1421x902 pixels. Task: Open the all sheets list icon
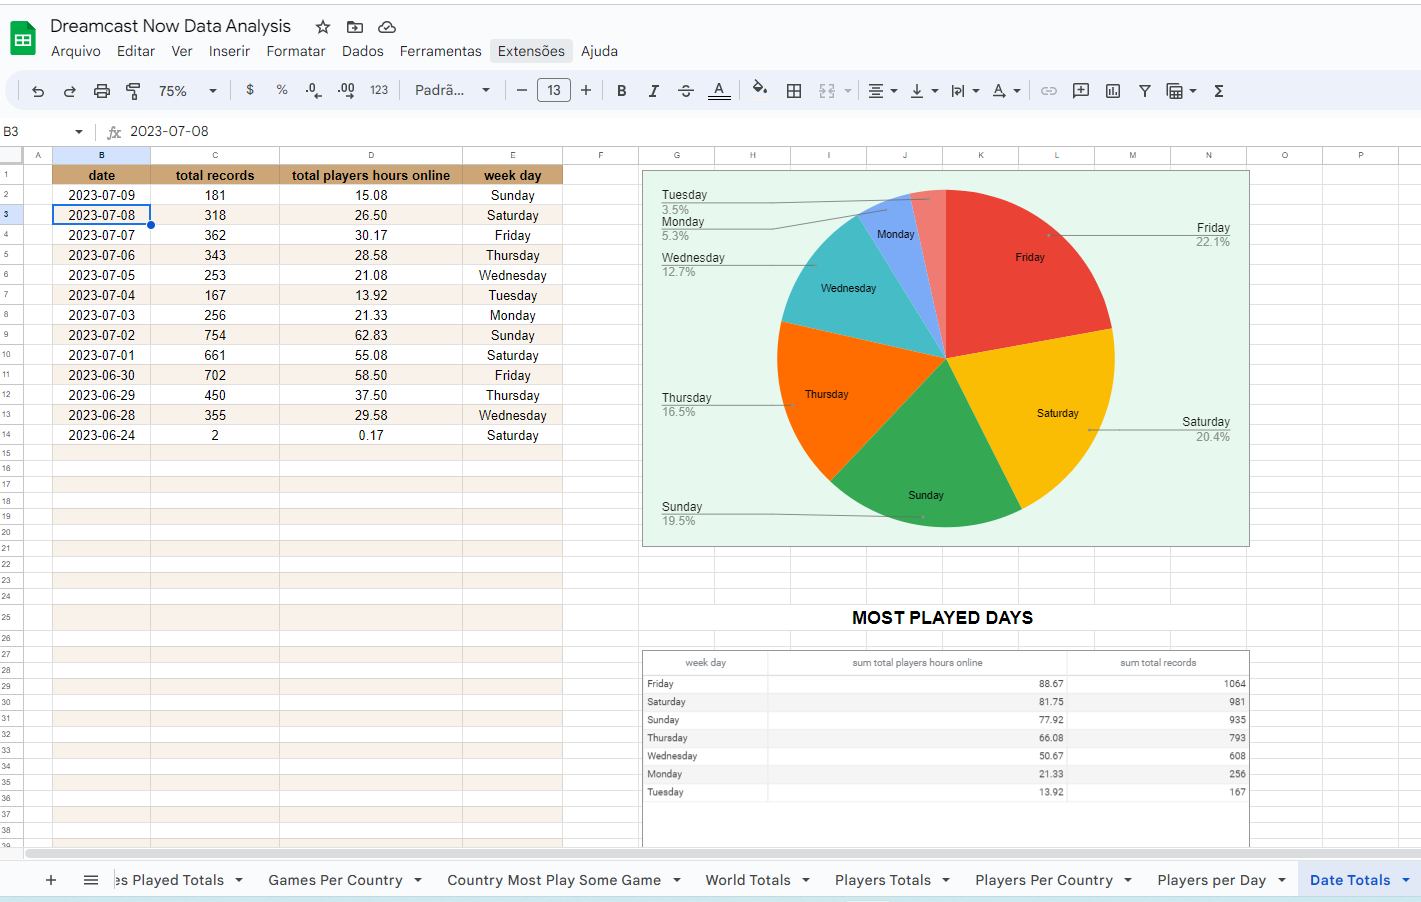[91, 880]
